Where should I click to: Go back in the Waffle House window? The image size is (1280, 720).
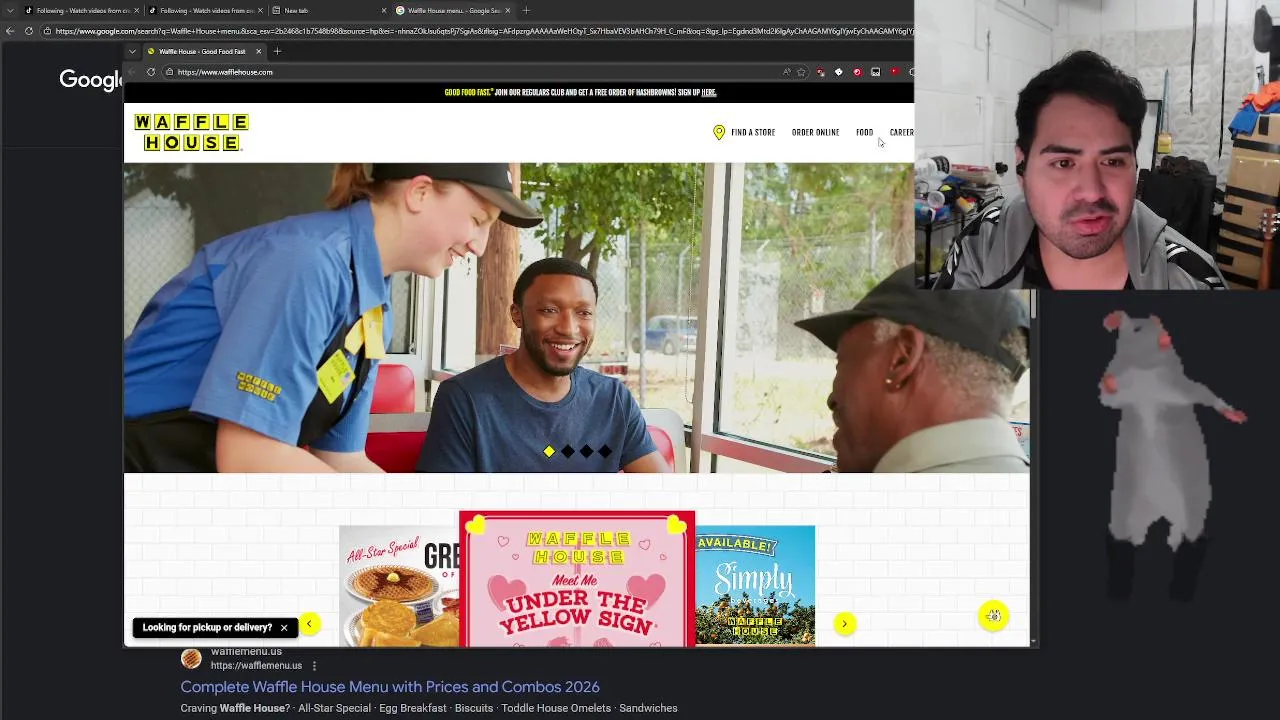132,72
